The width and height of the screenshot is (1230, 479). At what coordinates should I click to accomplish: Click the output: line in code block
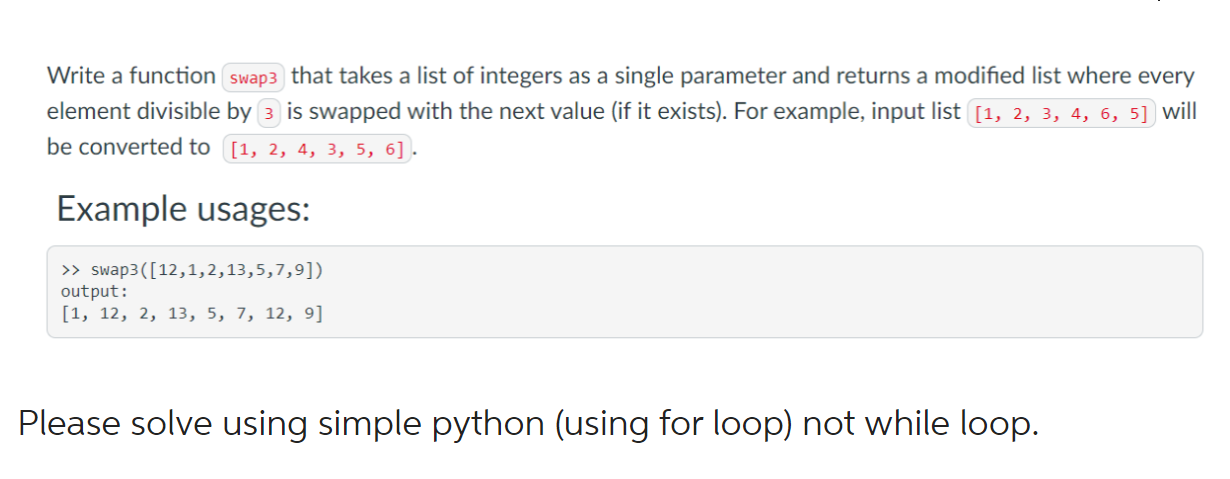94,292
